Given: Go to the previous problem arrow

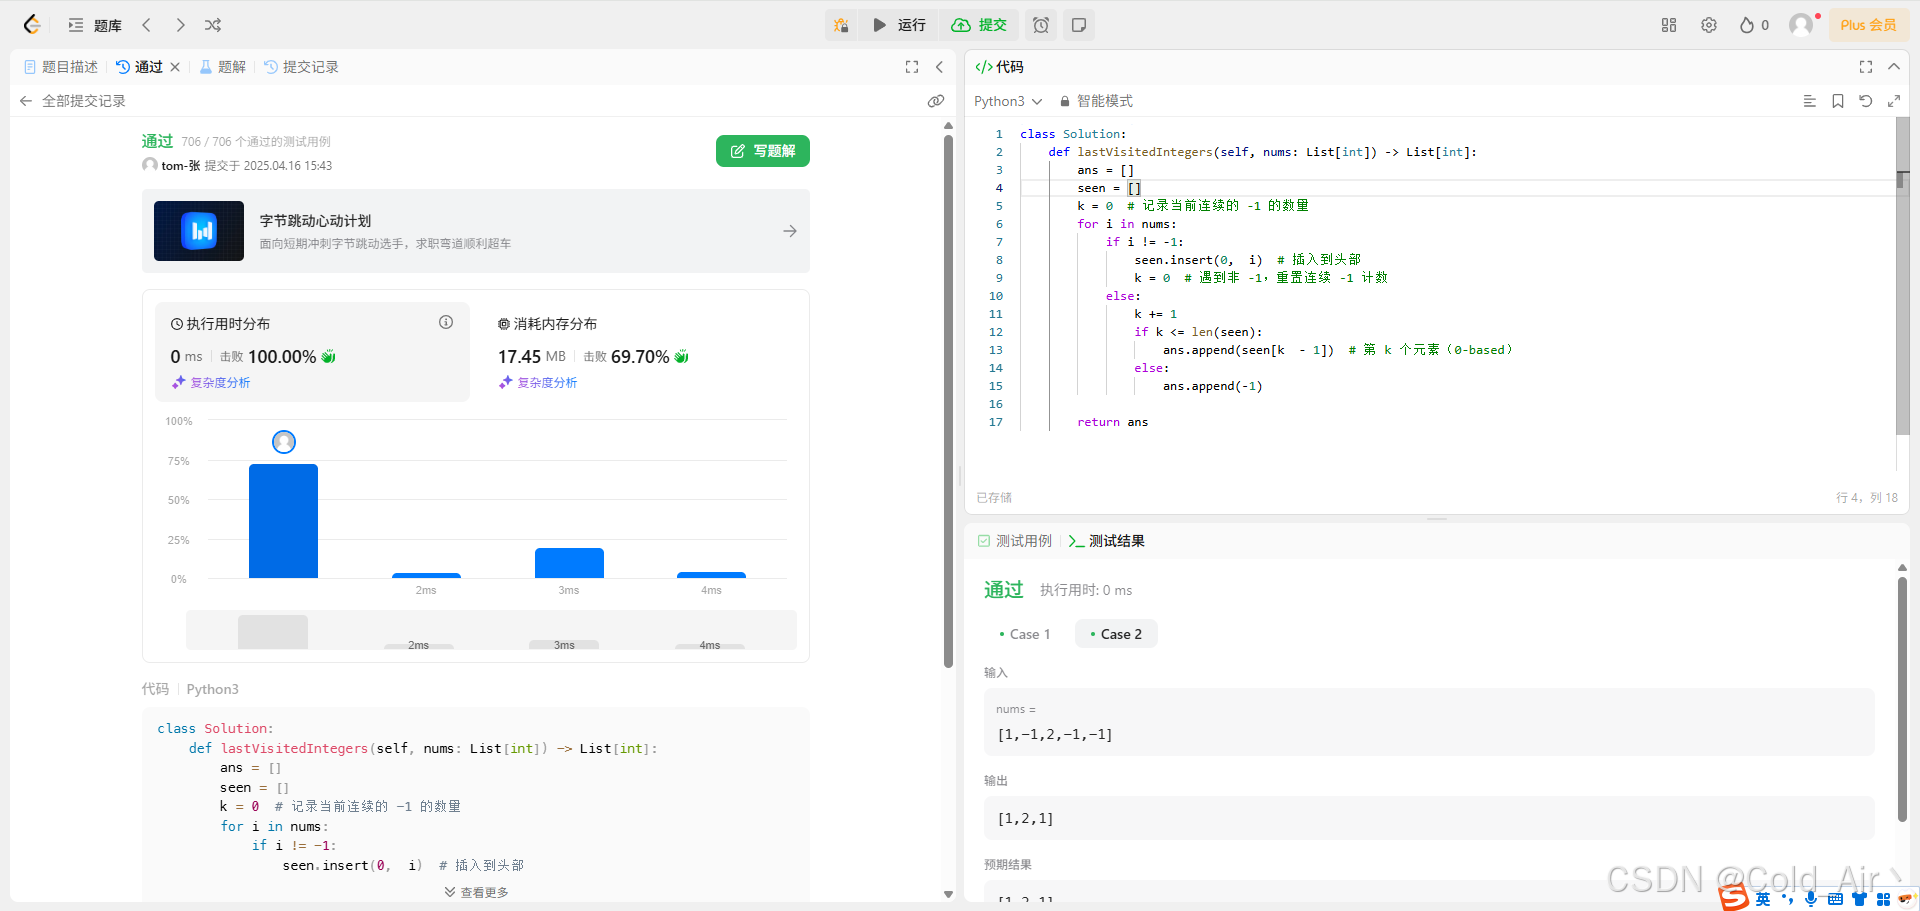Looking at the screenshot, I should click(x=147, y=25).
